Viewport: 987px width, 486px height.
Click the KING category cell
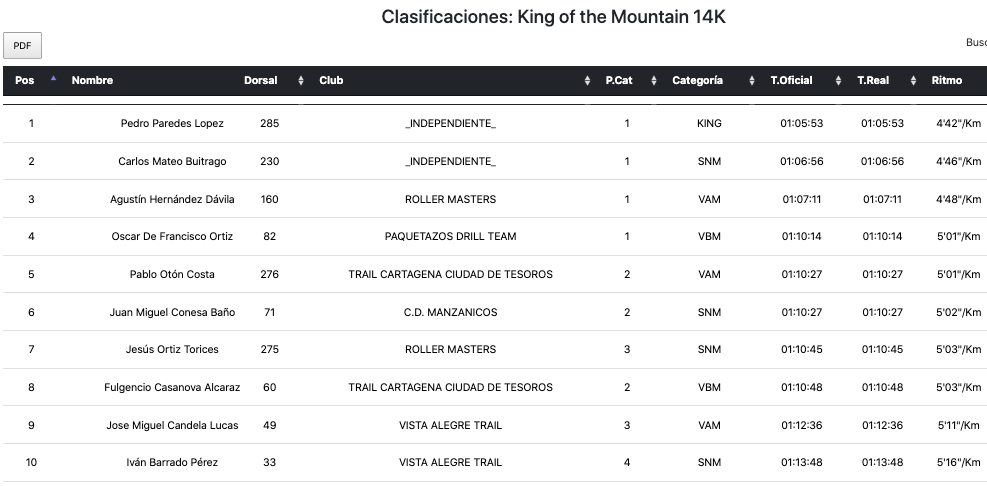tap(709, 124)
